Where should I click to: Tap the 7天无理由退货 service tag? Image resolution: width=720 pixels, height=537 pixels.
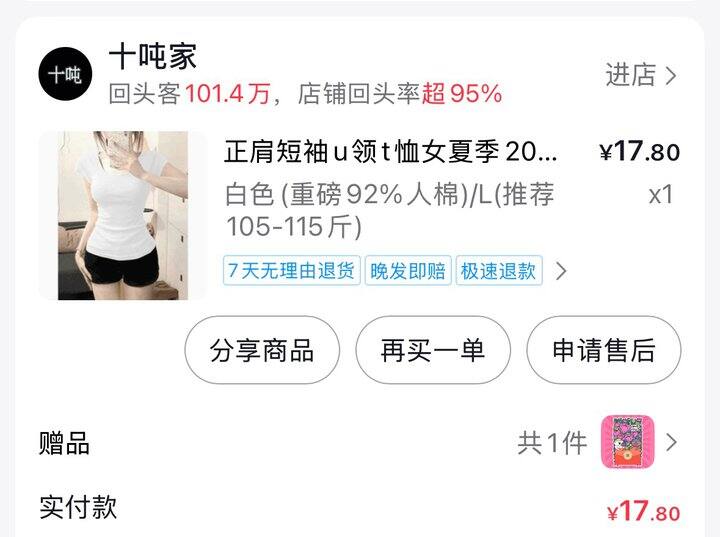coord(292,271)
